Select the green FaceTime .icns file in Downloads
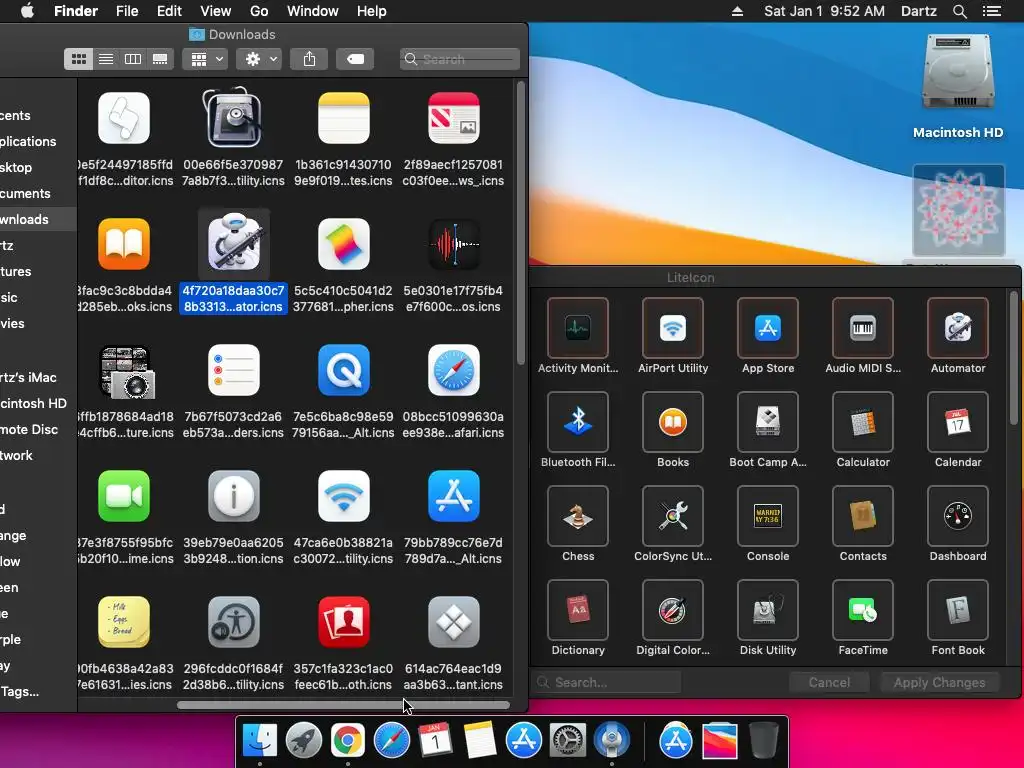This screenshot has width=1024, height=768. click(124, 496)
